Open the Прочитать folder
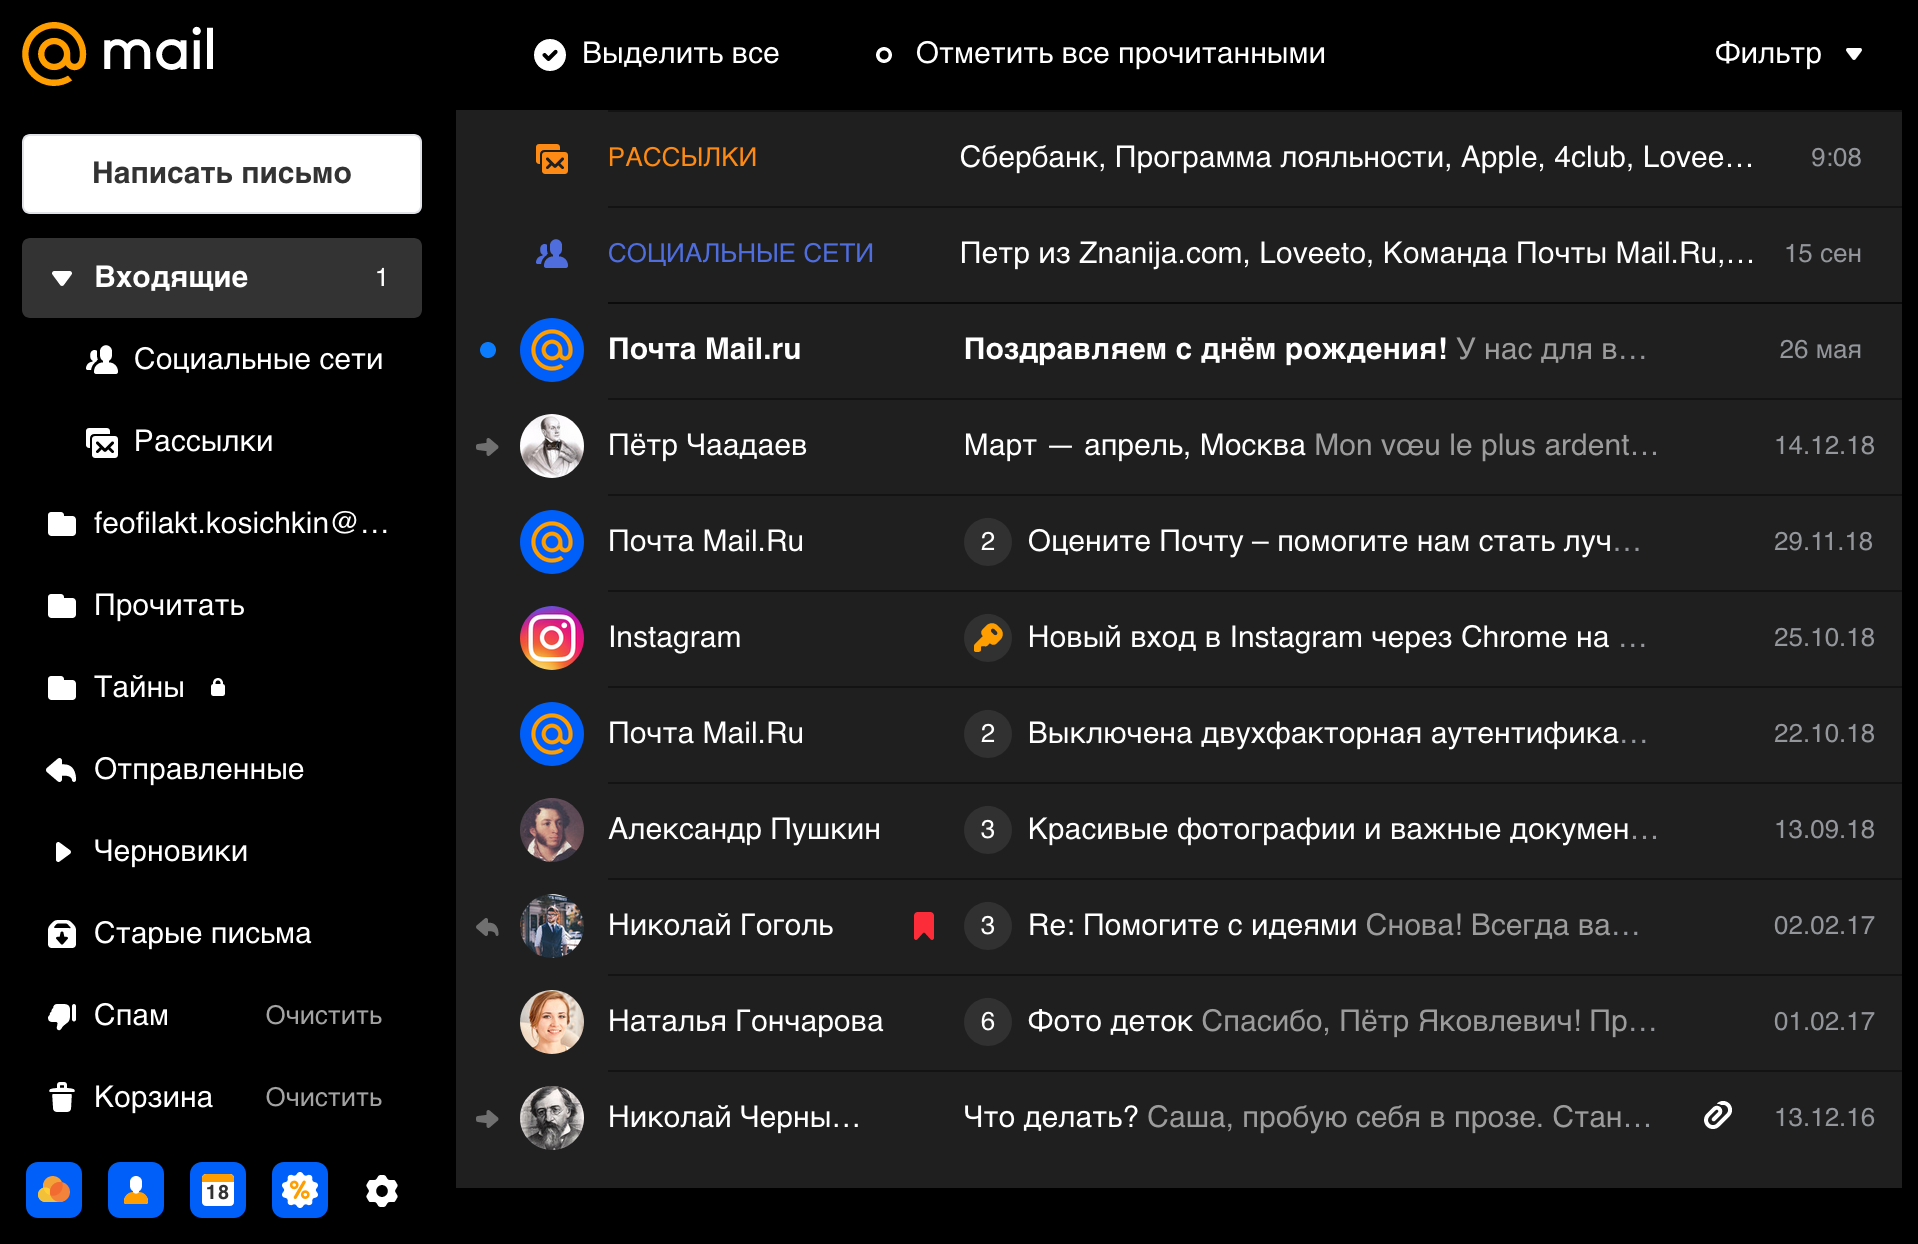The width and height of the screenshot is (1918, 1244). point(147,605)
